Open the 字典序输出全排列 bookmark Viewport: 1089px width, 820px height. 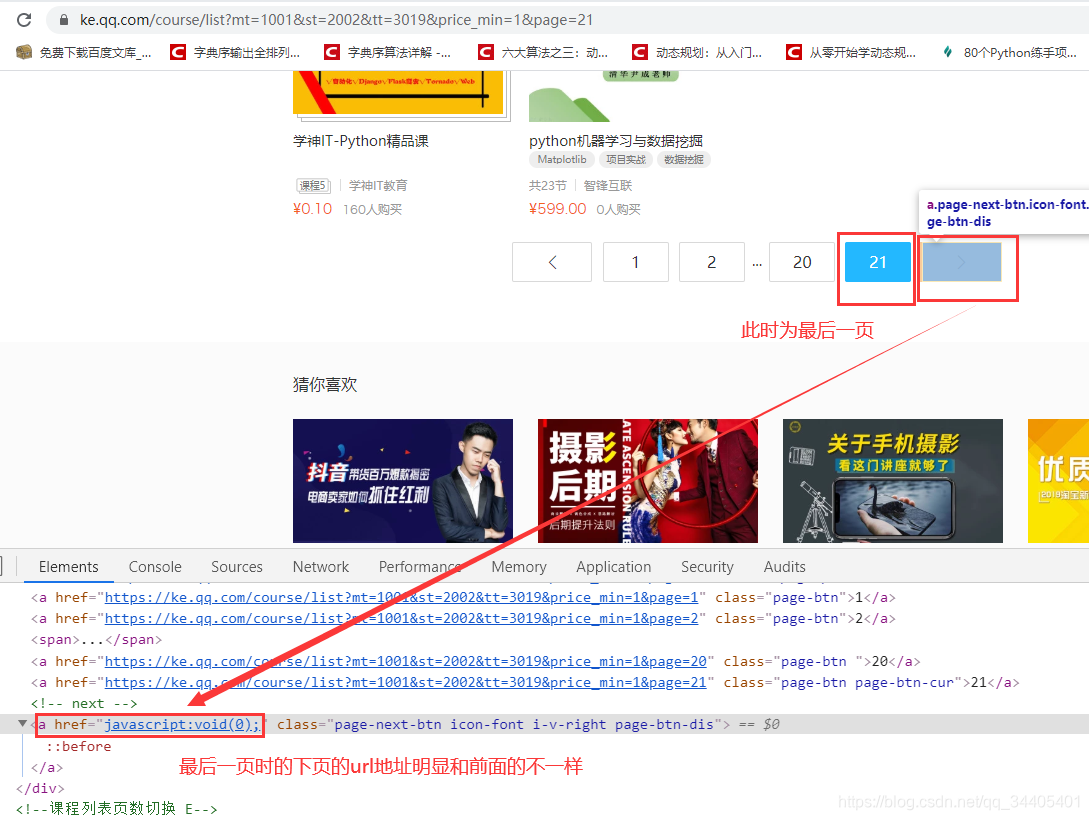(235, 52)
